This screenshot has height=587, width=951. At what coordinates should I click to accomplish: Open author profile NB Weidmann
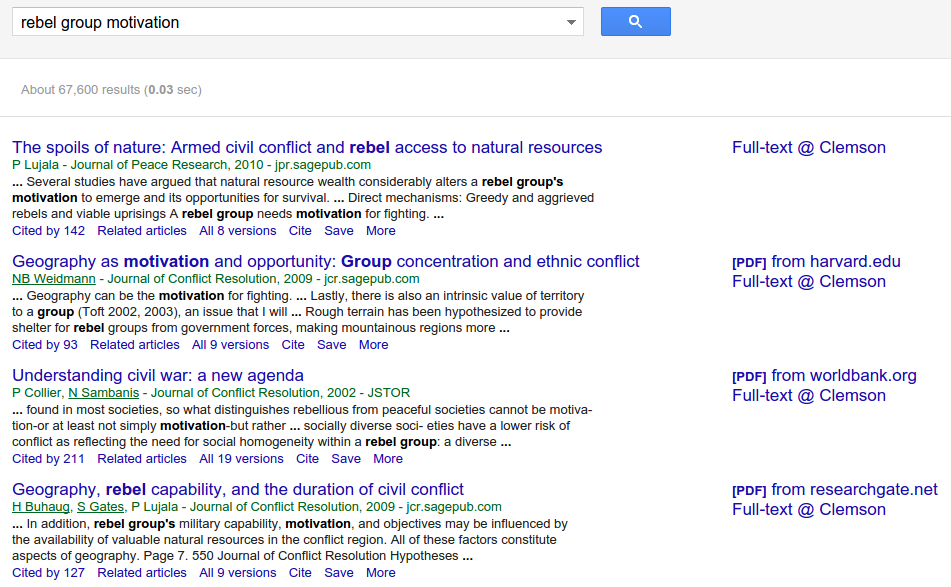pyautogui.click(x=54, y=279)
